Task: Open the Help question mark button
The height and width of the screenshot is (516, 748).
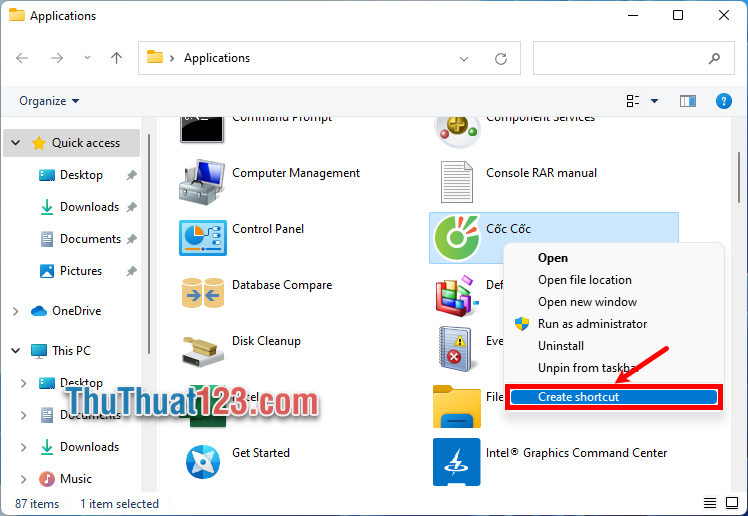Action: pos(723,101)
